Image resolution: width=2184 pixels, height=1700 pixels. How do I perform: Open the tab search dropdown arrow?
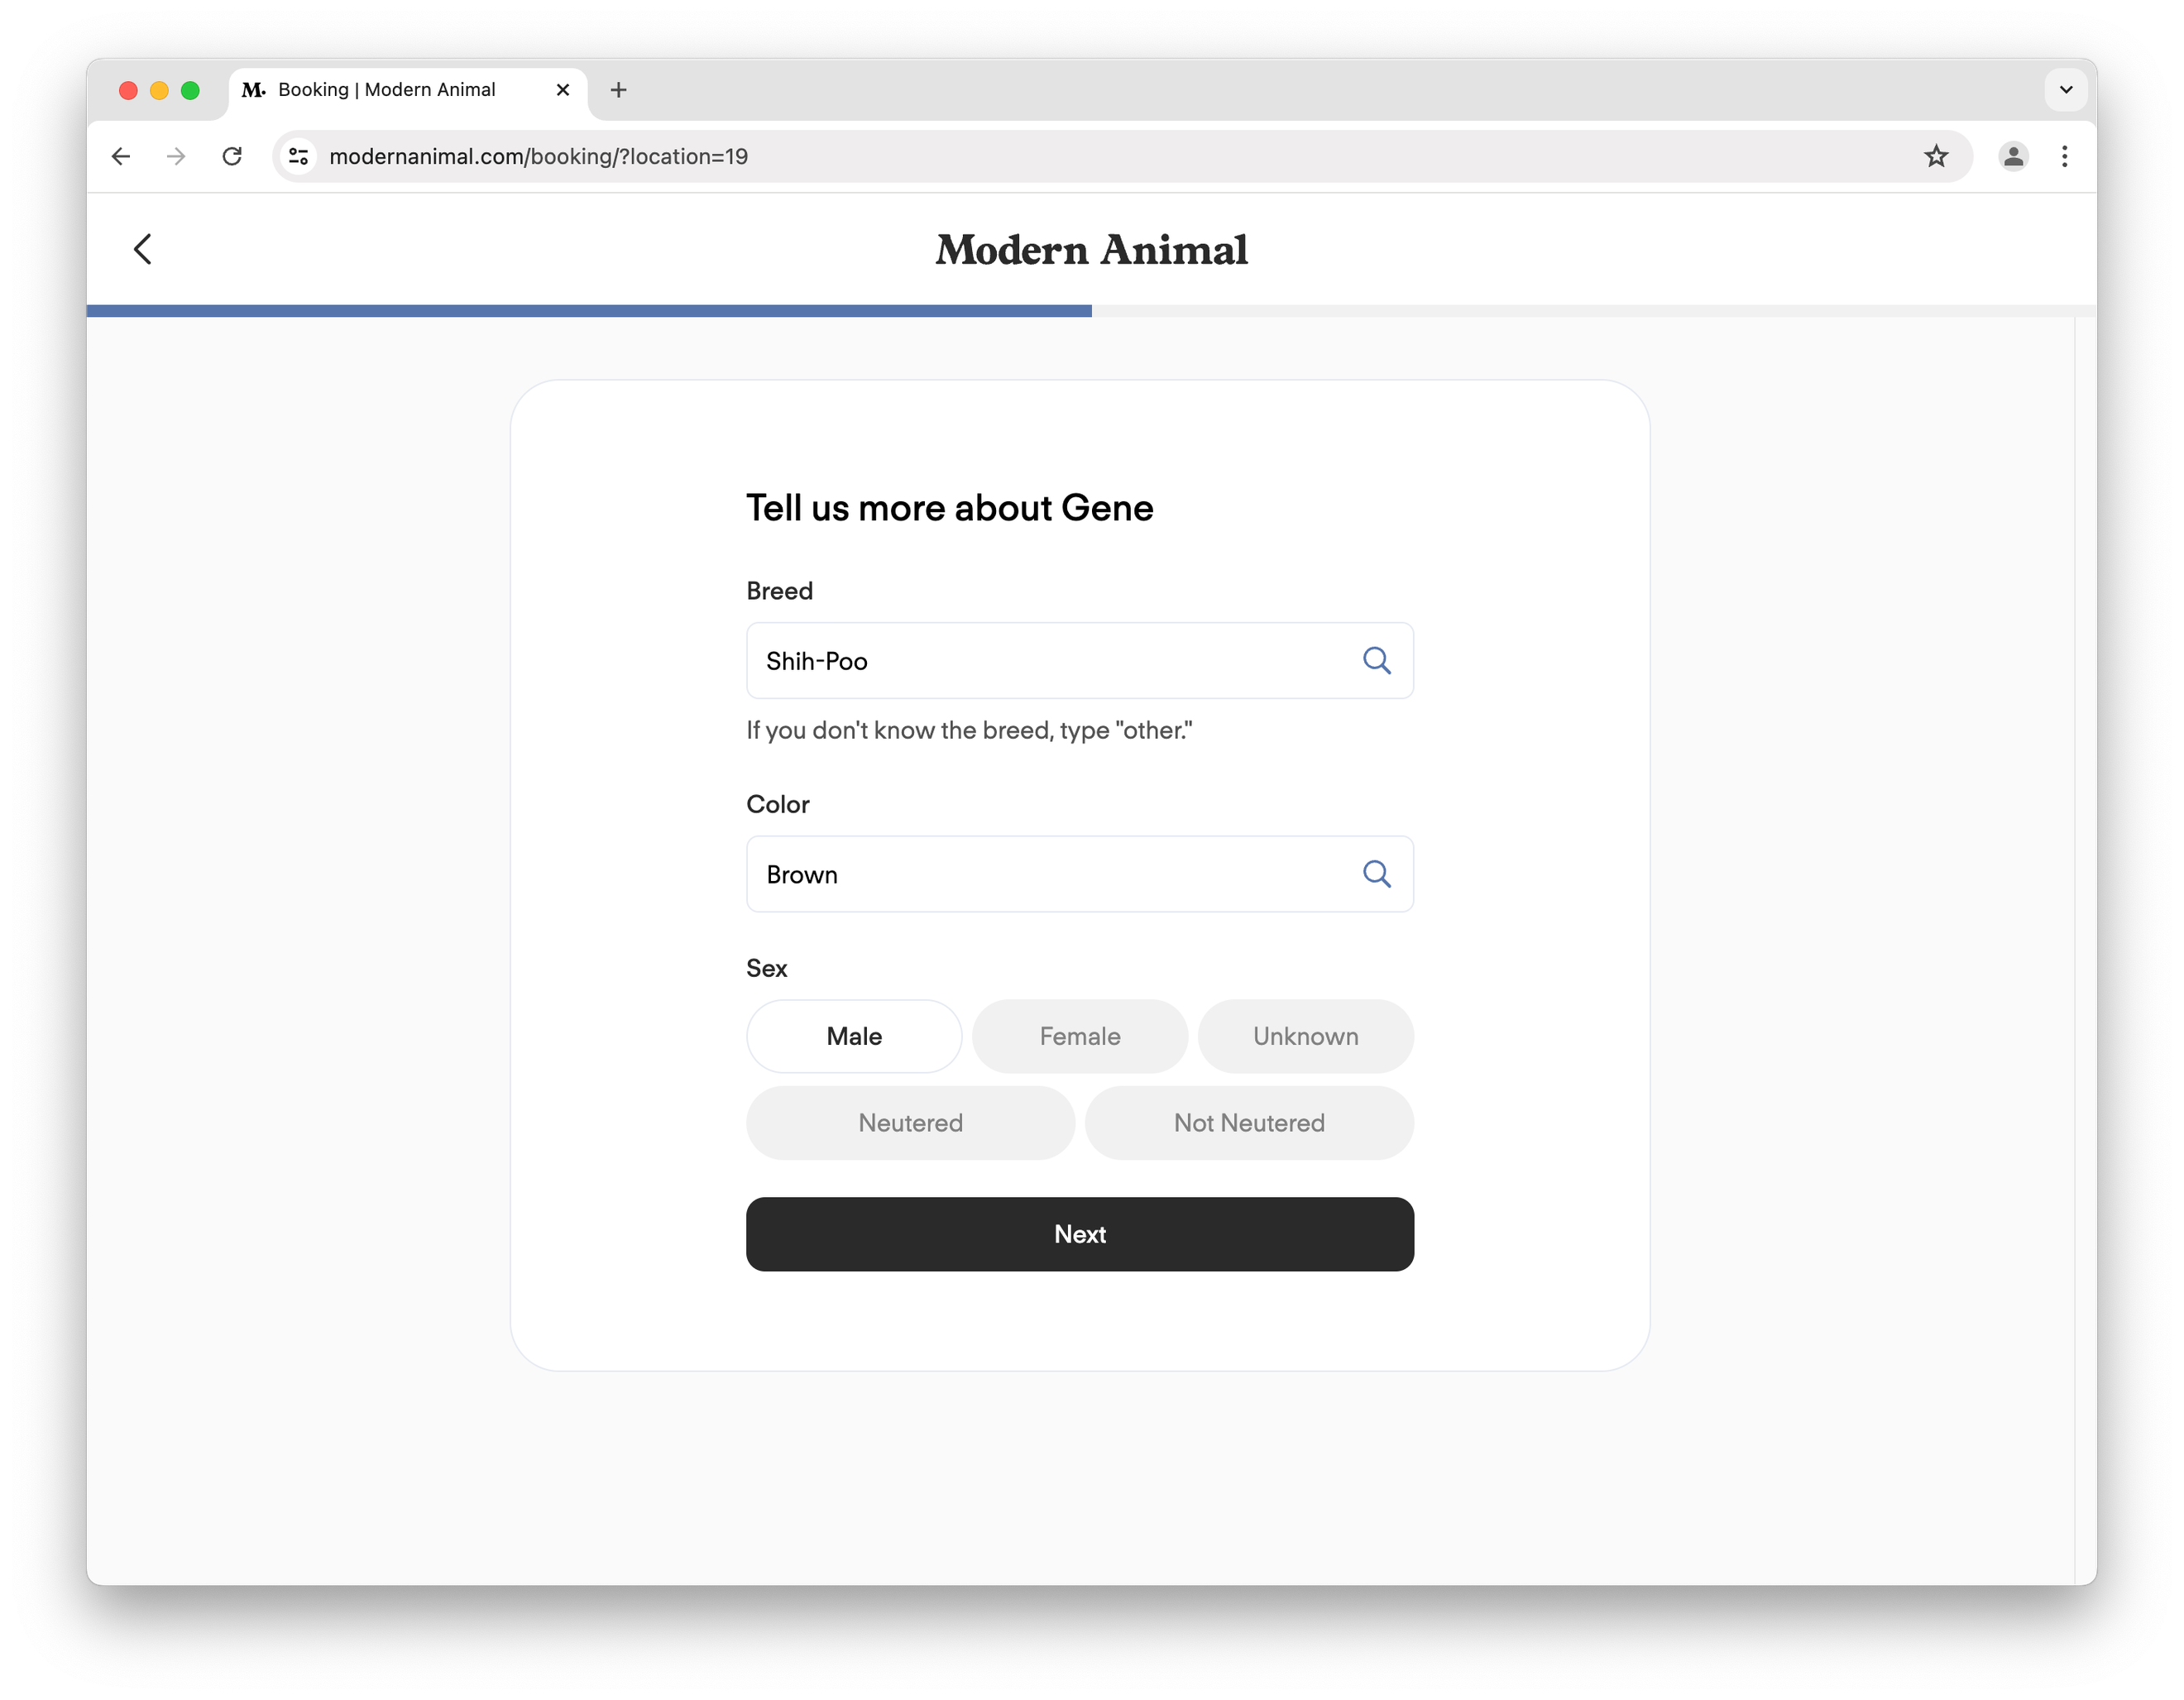[2065, 90]
